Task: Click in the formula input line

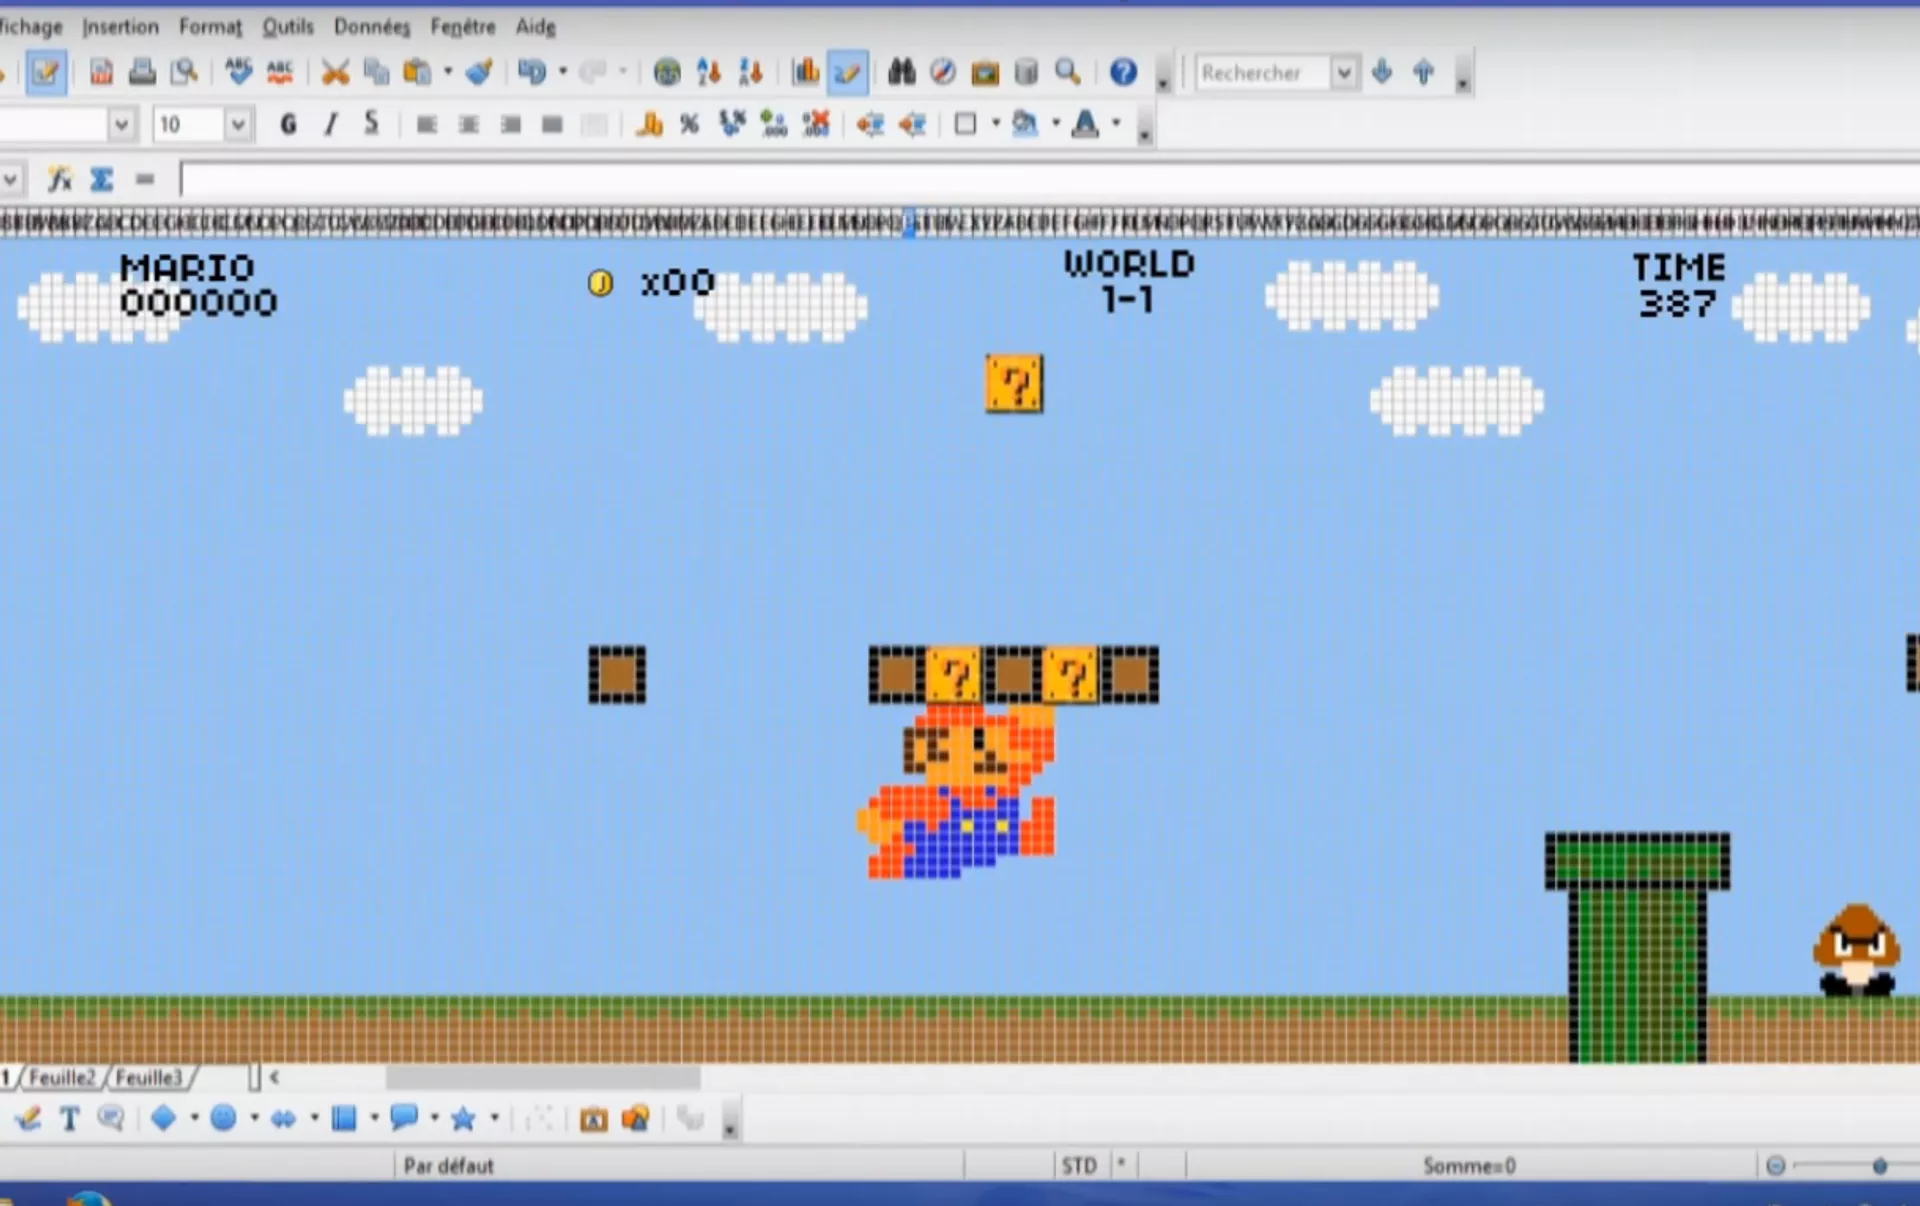Action: coord(1050,180)
